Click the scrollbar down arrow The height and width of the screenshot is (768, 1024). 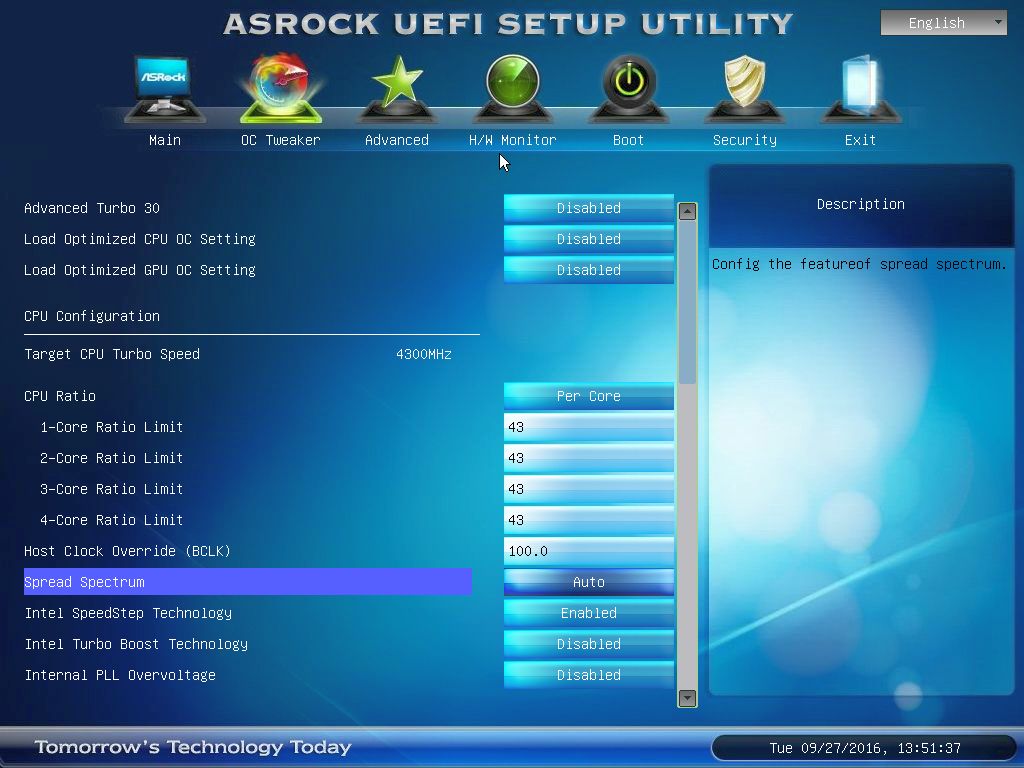point(687,697)
